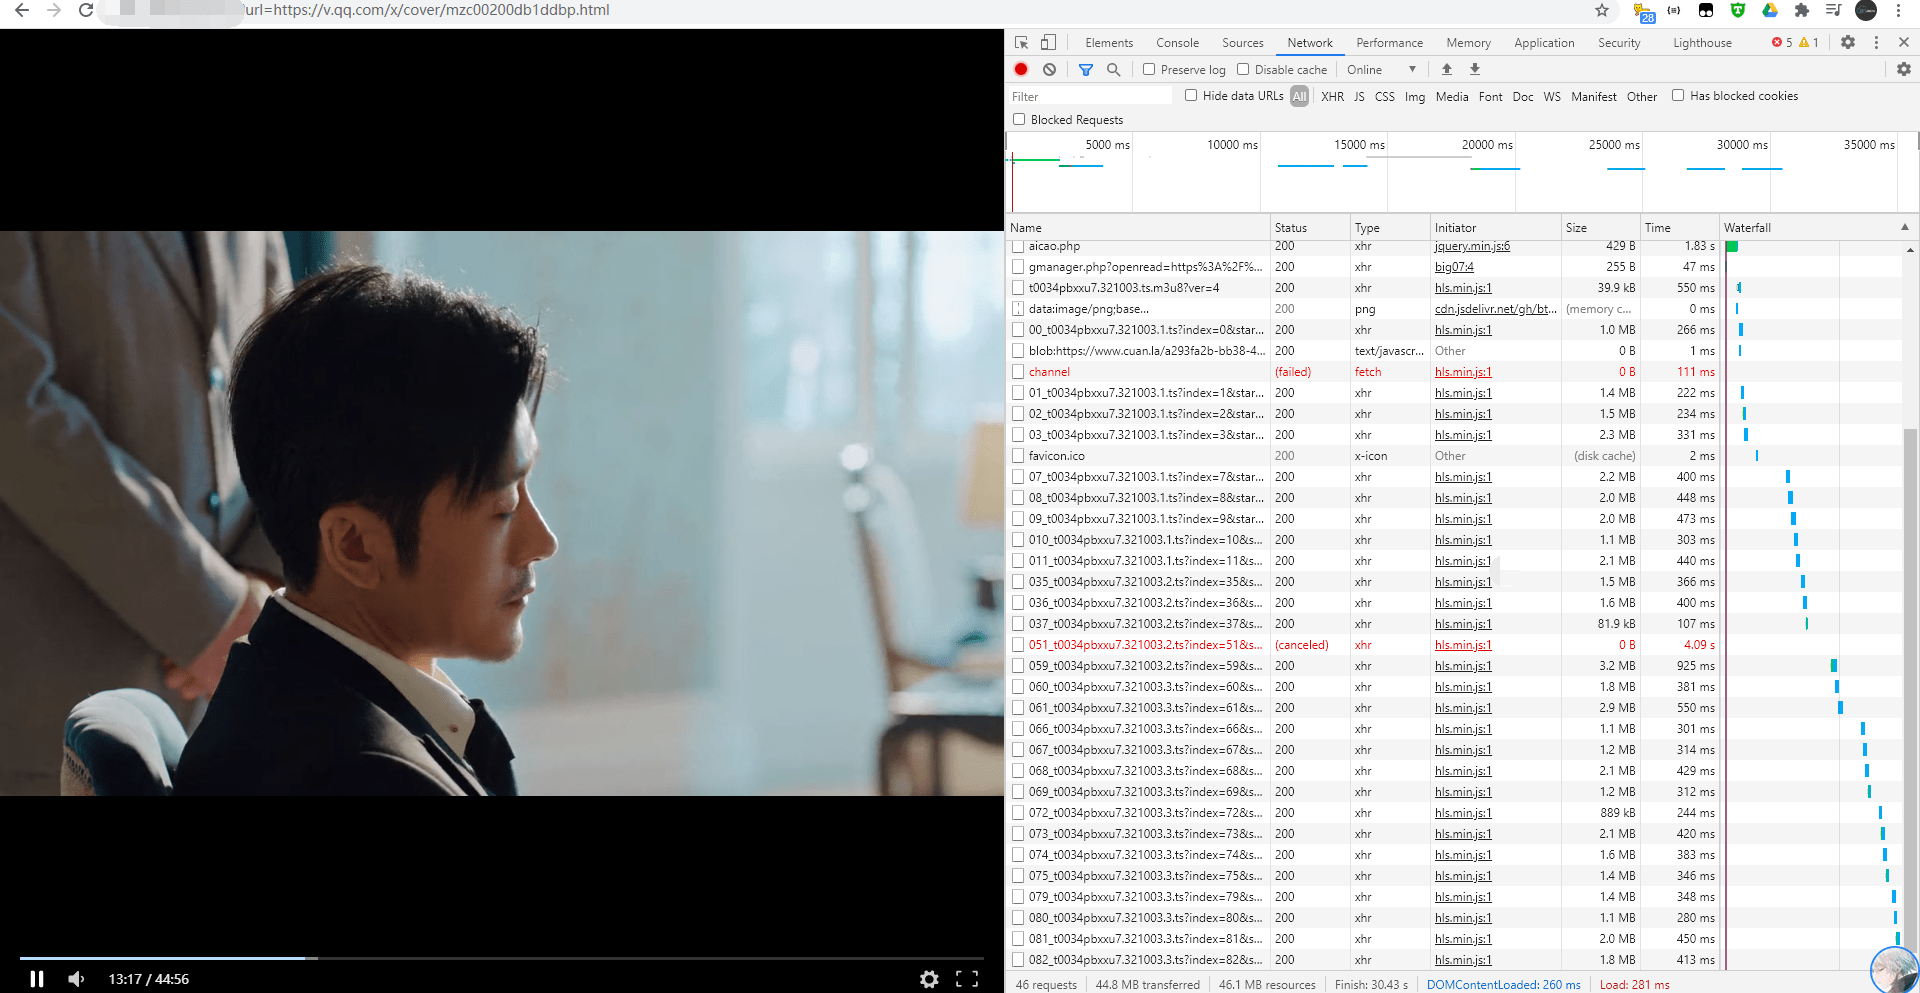
Task: Open the Online throttling dropdown
Action: tap(1381, 69)
